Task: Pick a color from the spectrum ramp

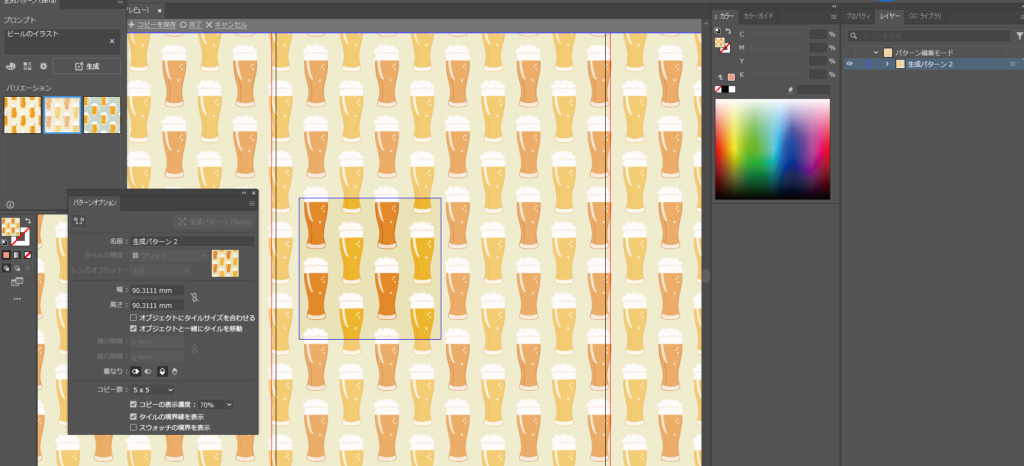Action: (x=771, y=148)
